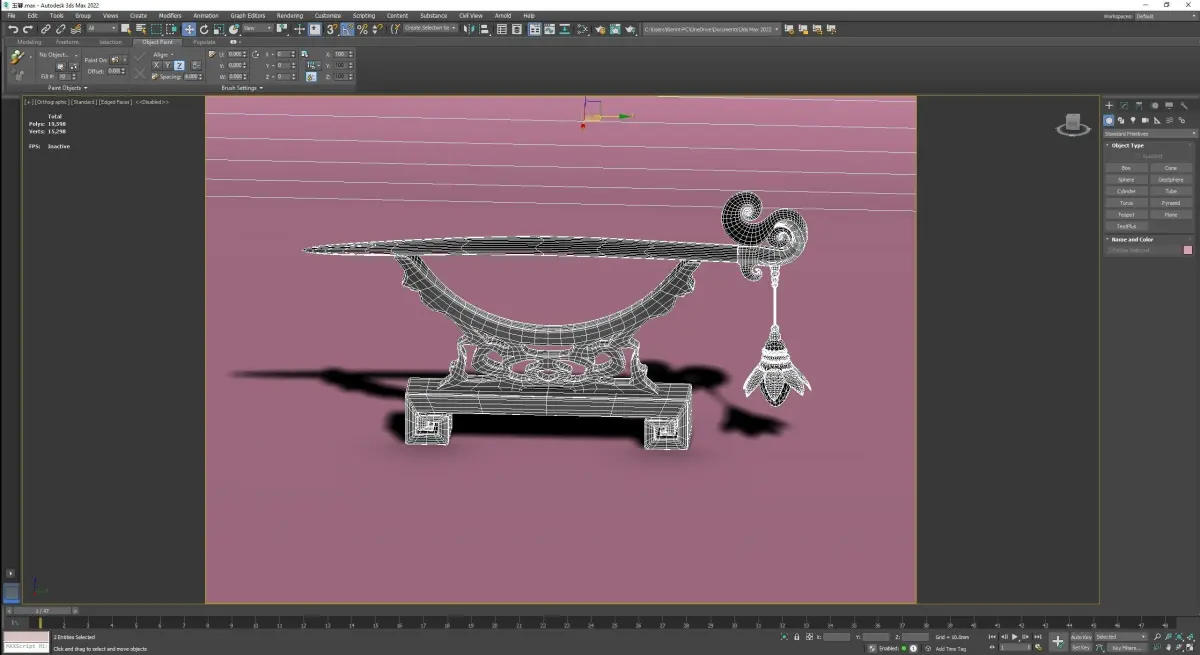Open the Graph Editors menu
The width and height of the screenshot is (1200, 655).
[248, 16]
